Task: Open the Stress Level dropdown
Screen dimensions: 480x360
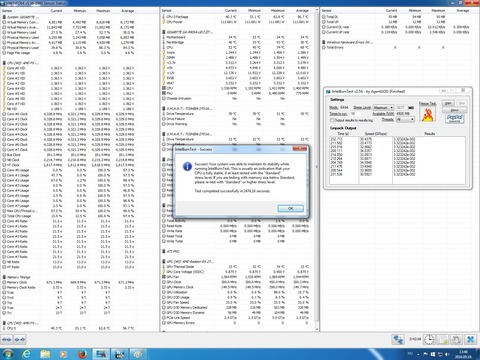Action: point(383,107)
